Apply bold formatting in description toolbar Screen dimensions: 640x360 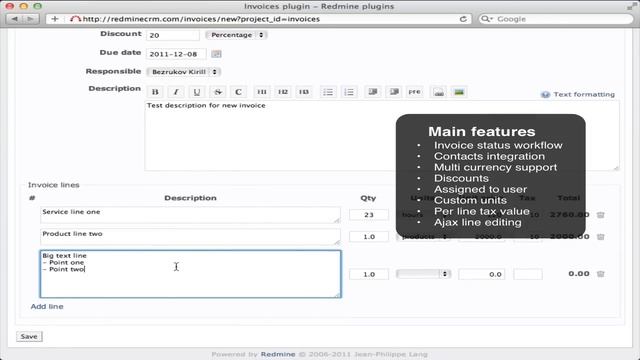pos(155,92)
